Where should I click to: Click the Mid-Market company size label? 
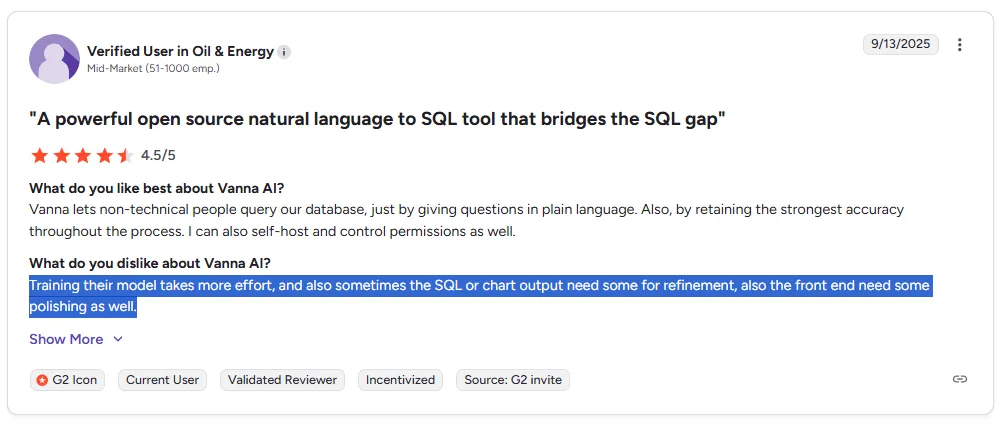pyautogui.click(x=153, y=69)
